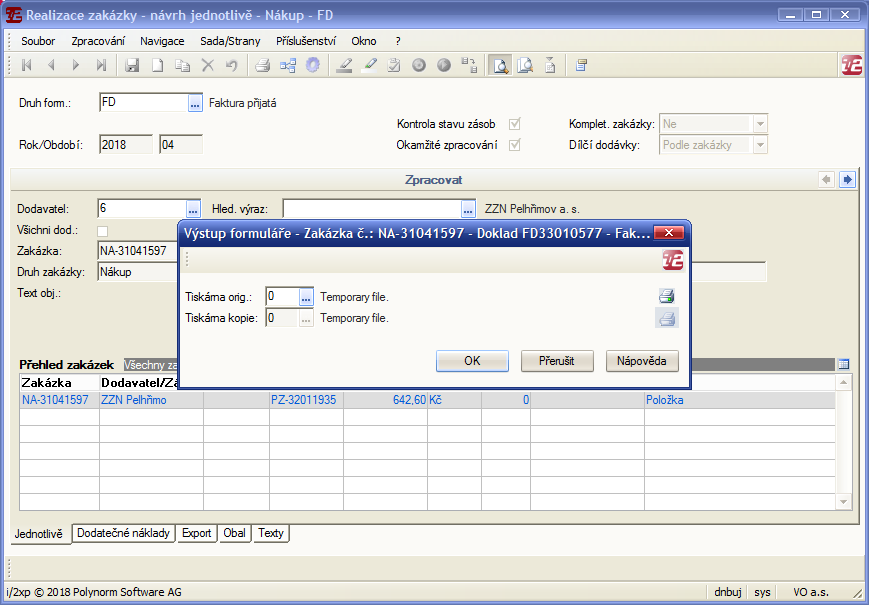Click the blue form window icon
The width and height of the screenshot is (869, 605).
(581, 65)
